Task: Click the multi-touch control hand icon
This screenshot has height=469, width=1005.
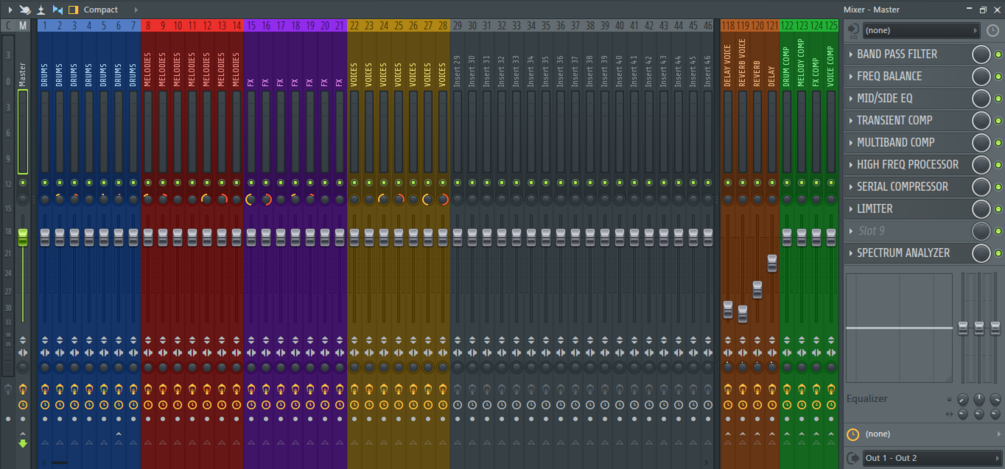Action: click(24, 10)
